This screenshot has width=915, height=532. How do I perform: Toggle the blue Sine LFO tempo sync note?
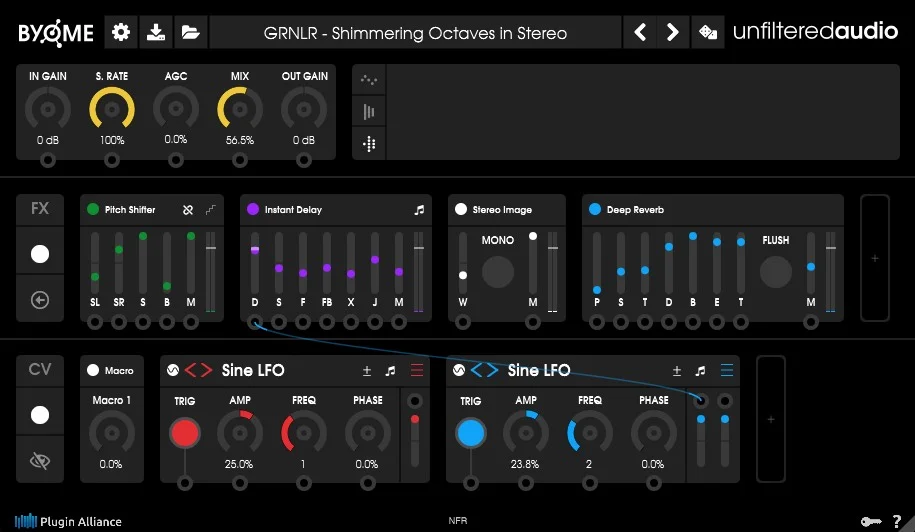coord(700,370)
